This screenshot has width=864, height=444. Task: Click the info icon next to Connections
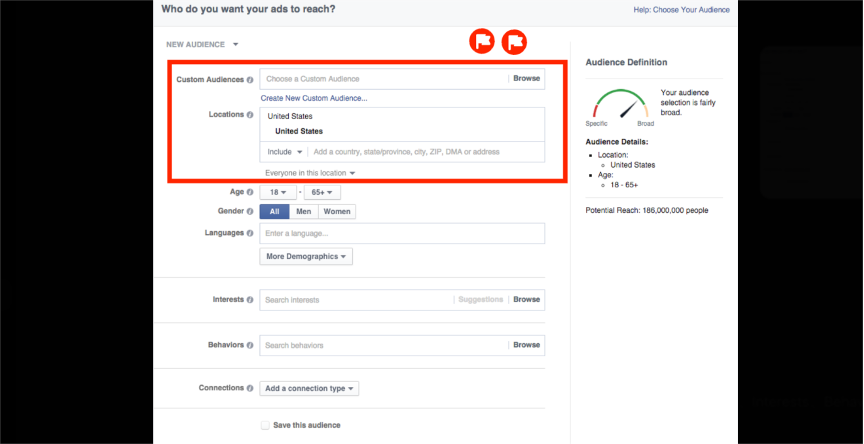point(250,388)
